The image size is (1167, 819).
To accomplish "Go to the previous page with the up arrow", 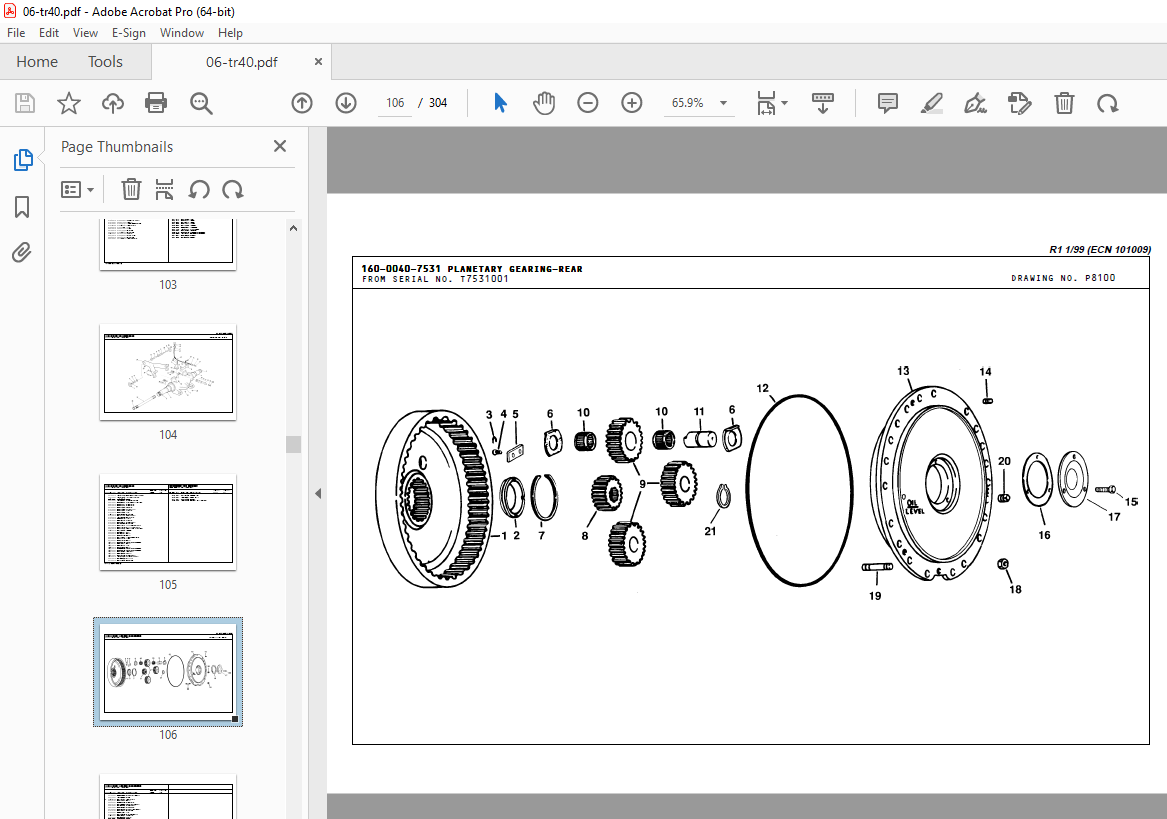I will click(302, 103).
